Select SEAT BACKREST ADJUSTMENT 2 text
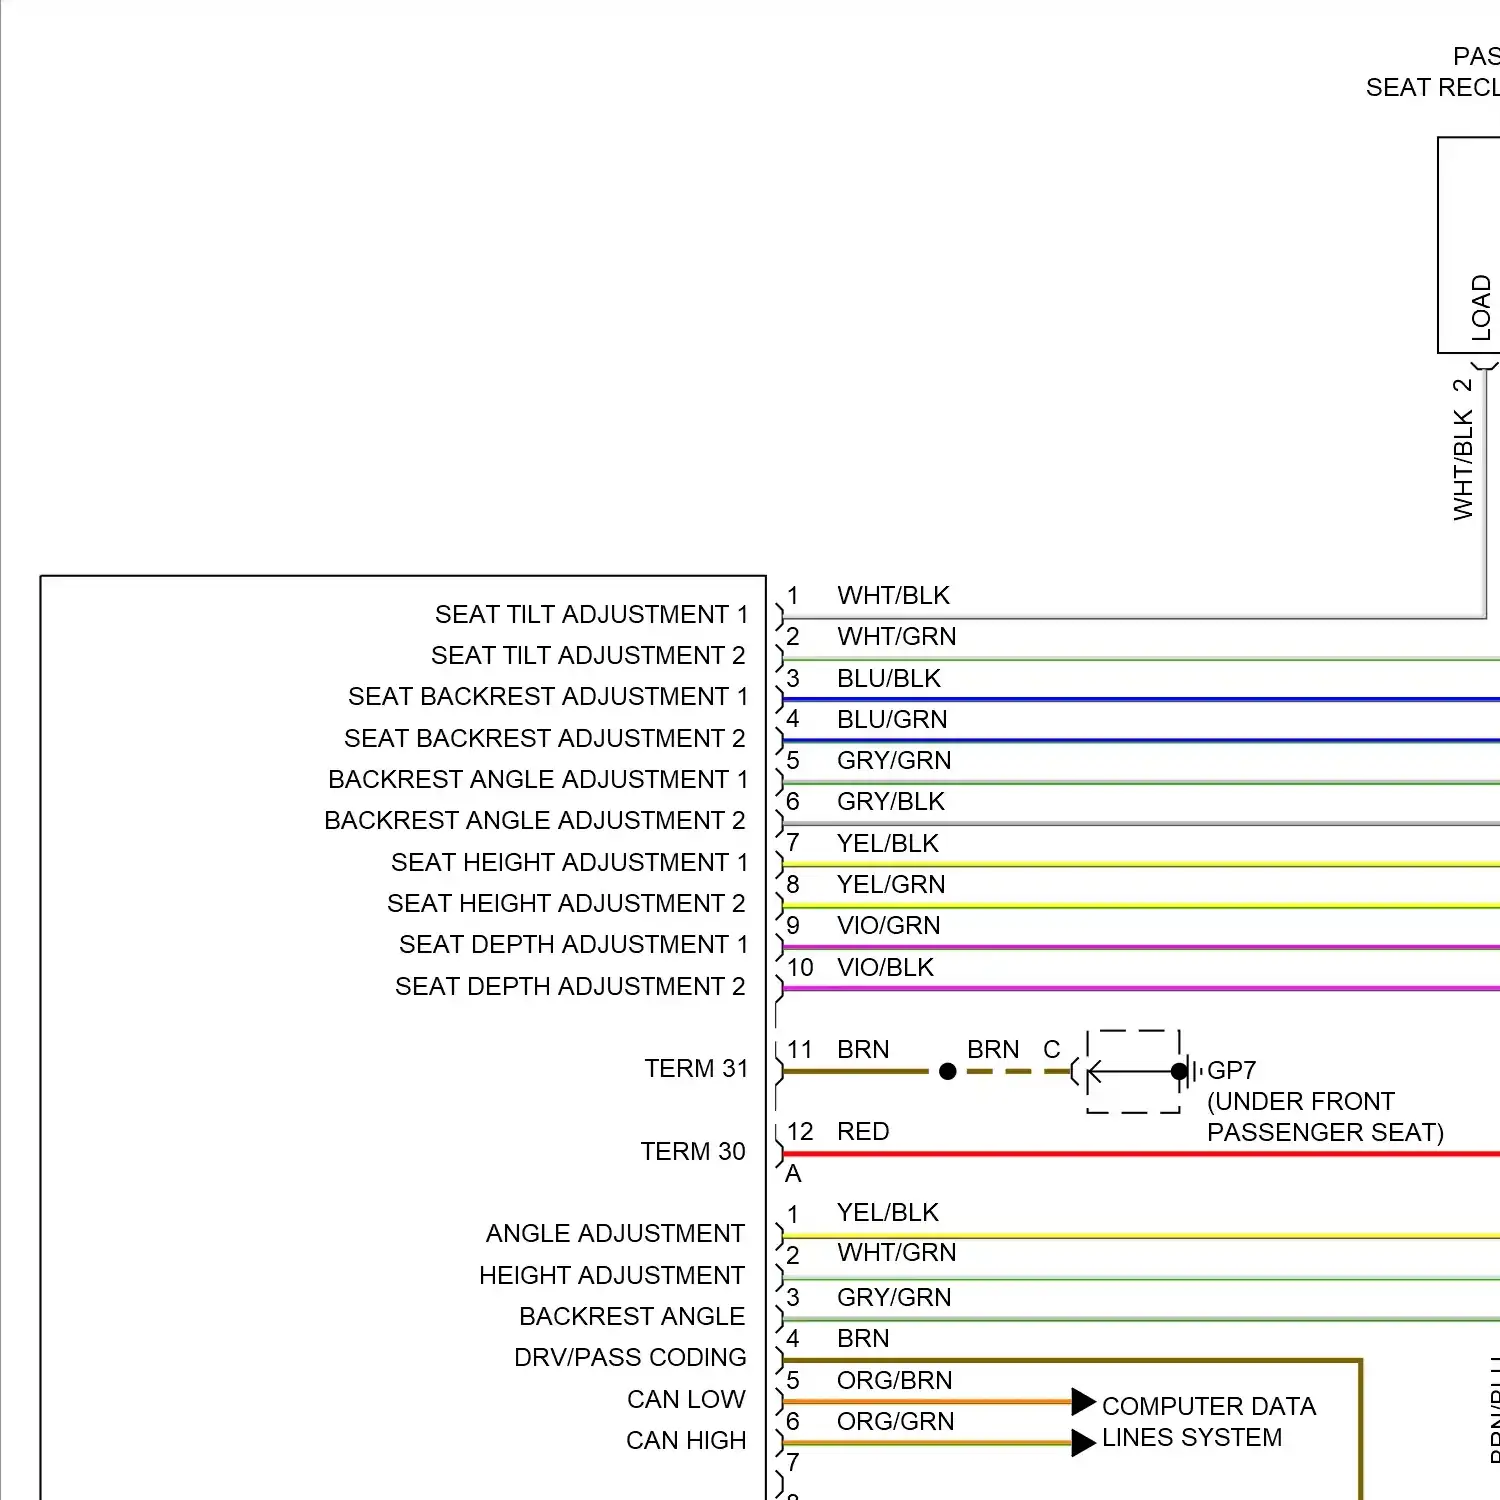This screenshot has height=1500, width=1500. click(x=545, y=738)
